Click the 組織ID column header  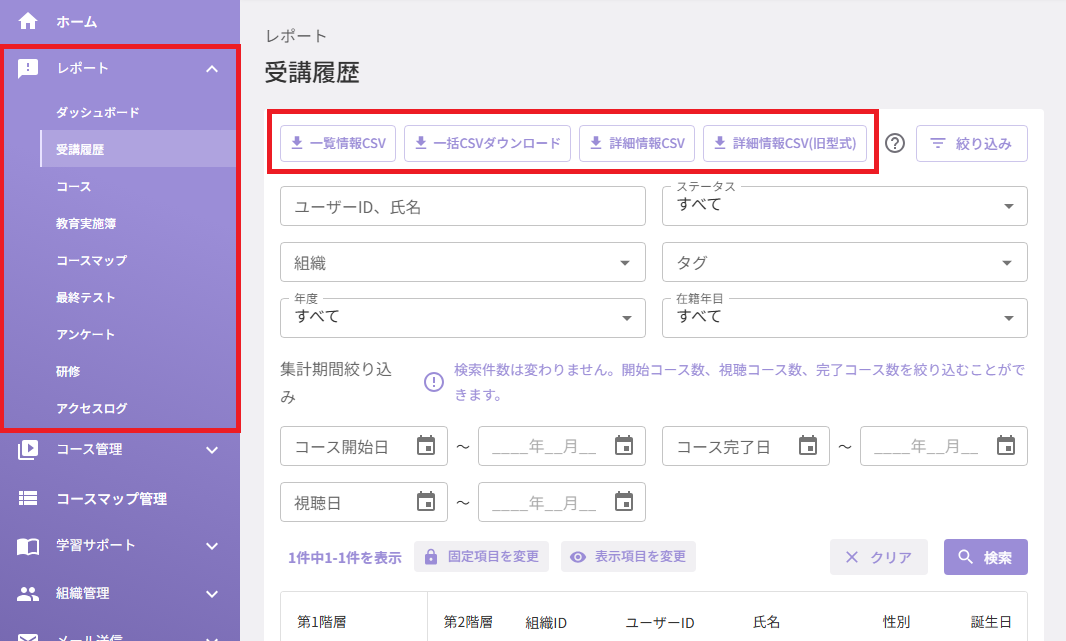pyautogui.click(x=546, y=623)
